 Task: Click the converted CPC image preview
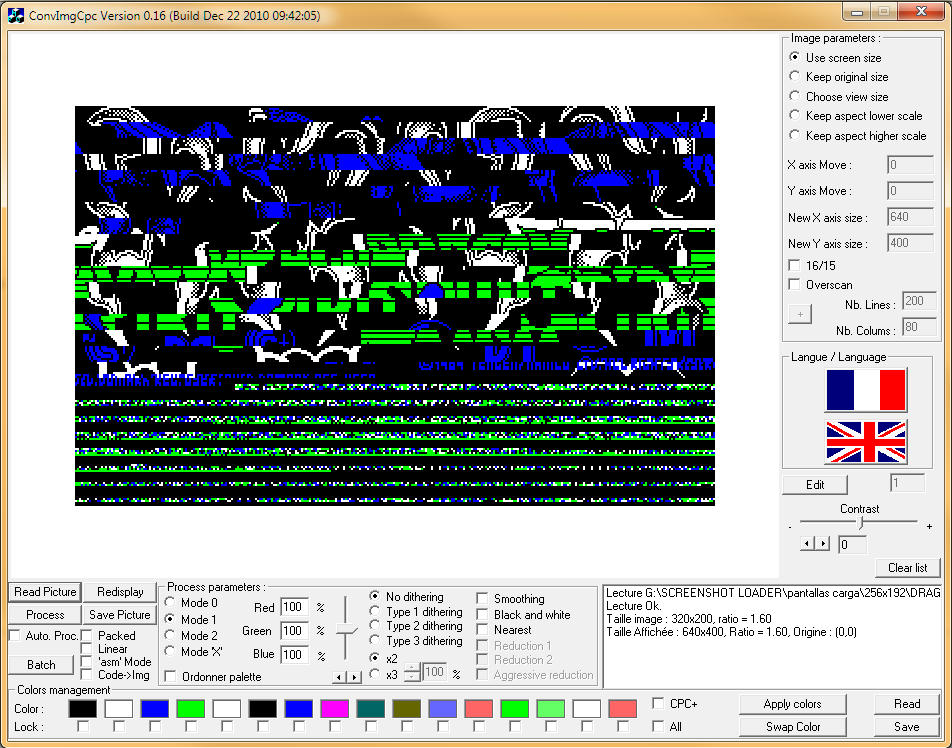pyautogui.click(x=395, y=305)
